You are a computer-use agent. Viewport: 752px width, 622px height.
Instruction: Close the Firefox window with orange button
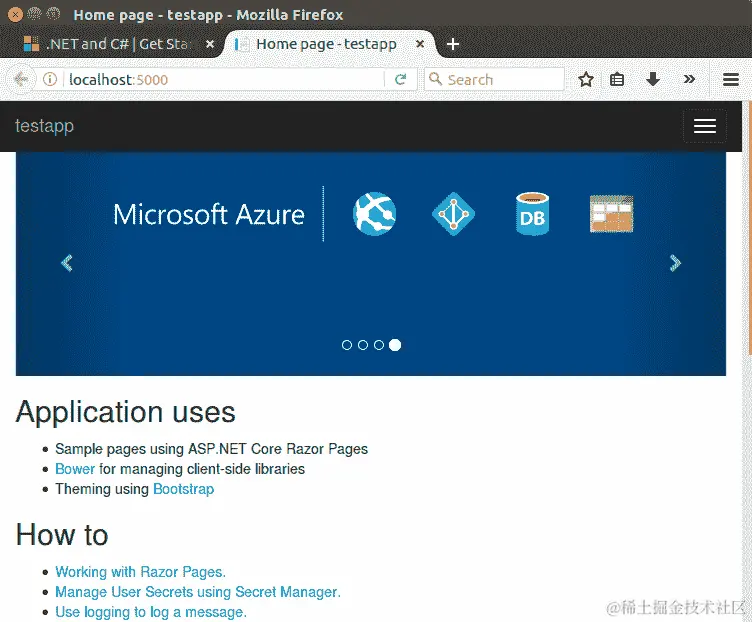click(x=15, y=15)
